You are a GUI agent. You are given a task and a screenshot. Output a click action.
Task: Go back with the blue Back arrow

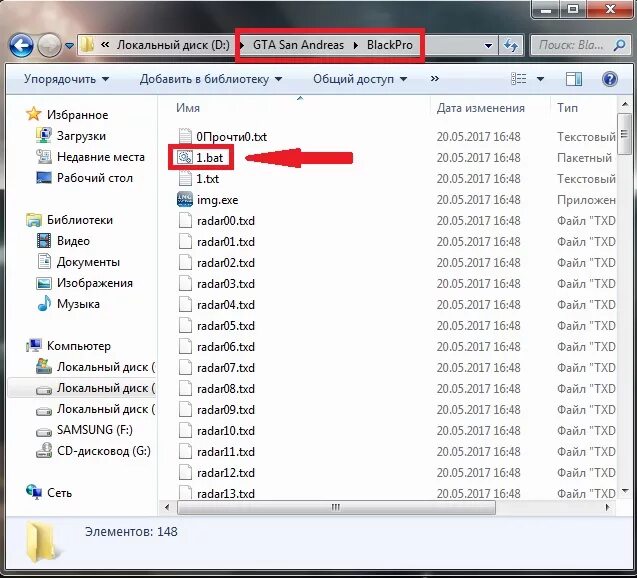point(21,45)
